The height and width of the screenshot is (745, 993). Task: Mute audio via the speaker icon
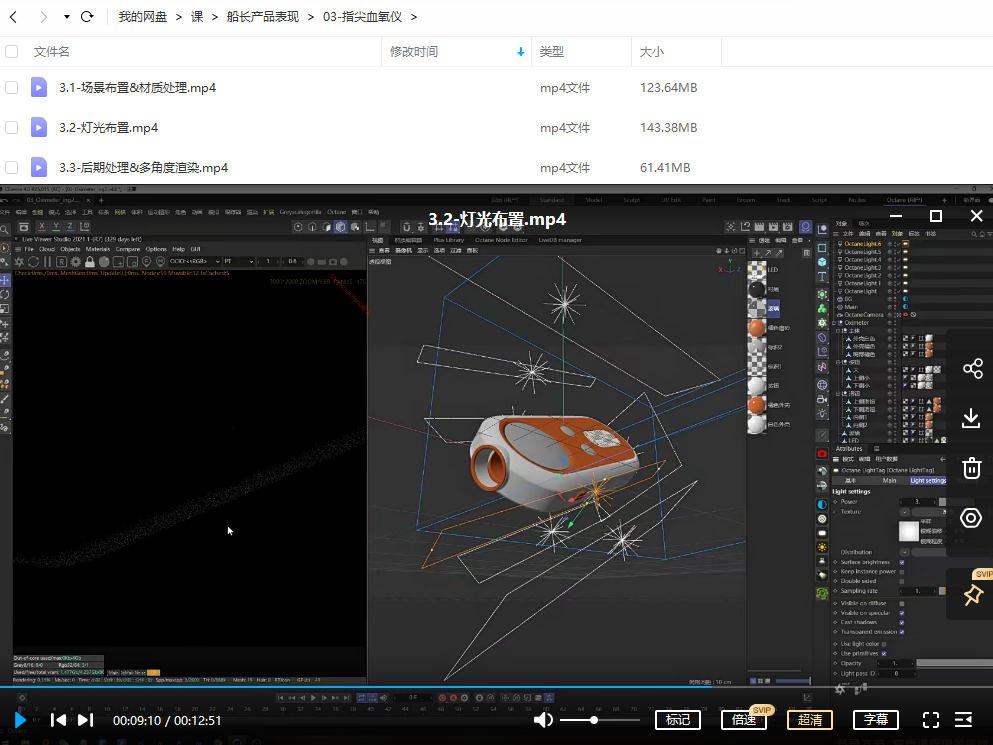[x=543, y=719]
